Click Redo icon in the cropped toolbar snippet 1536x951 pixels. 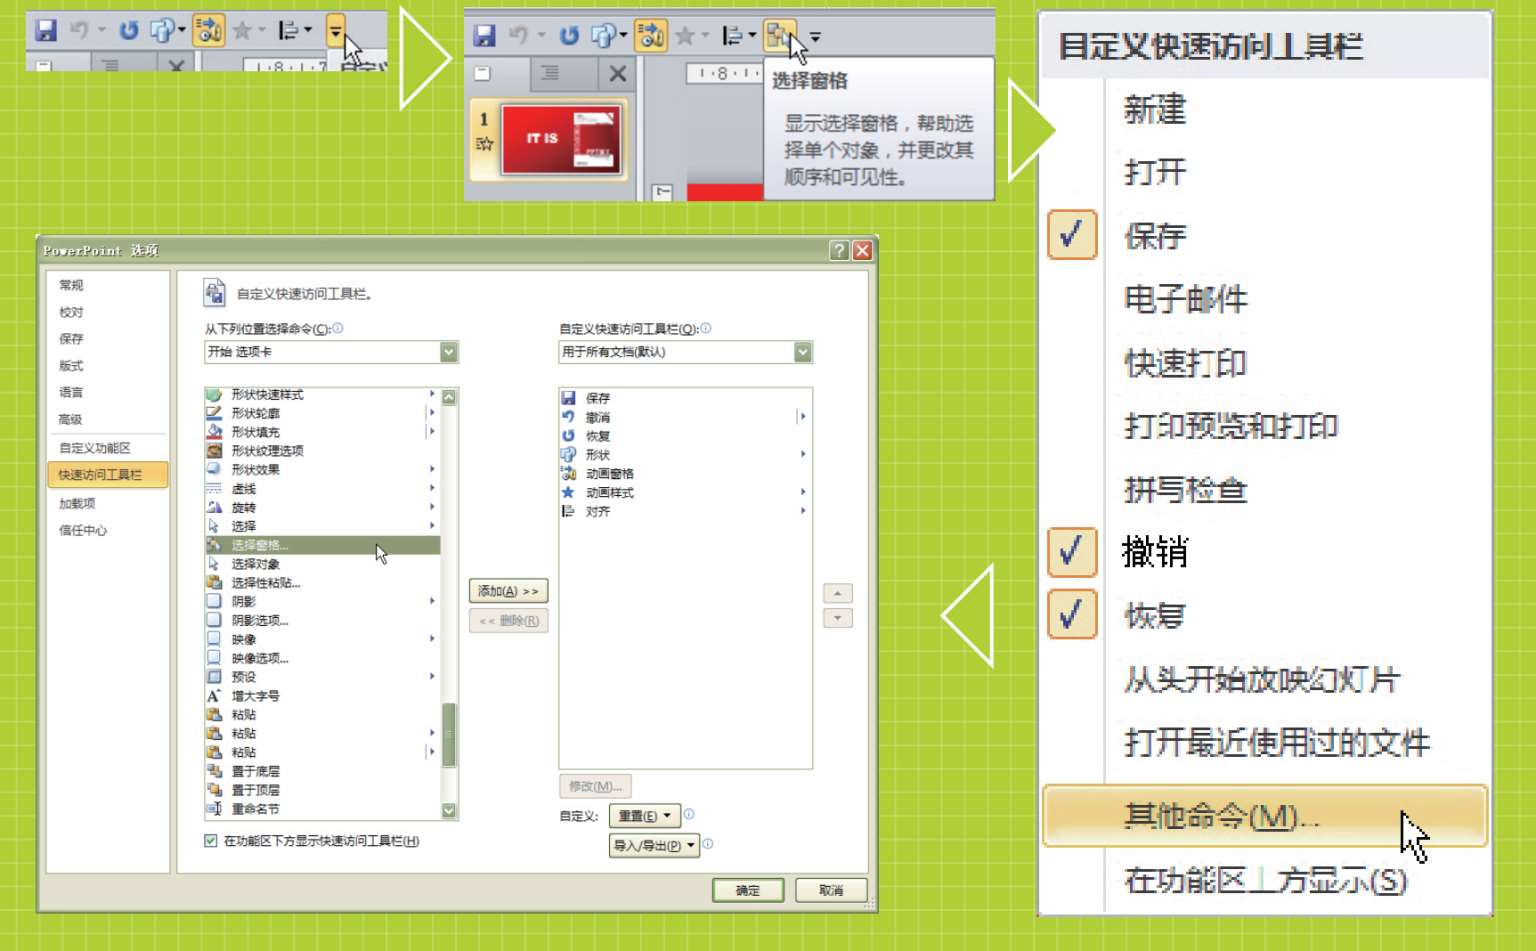[129, 30]
